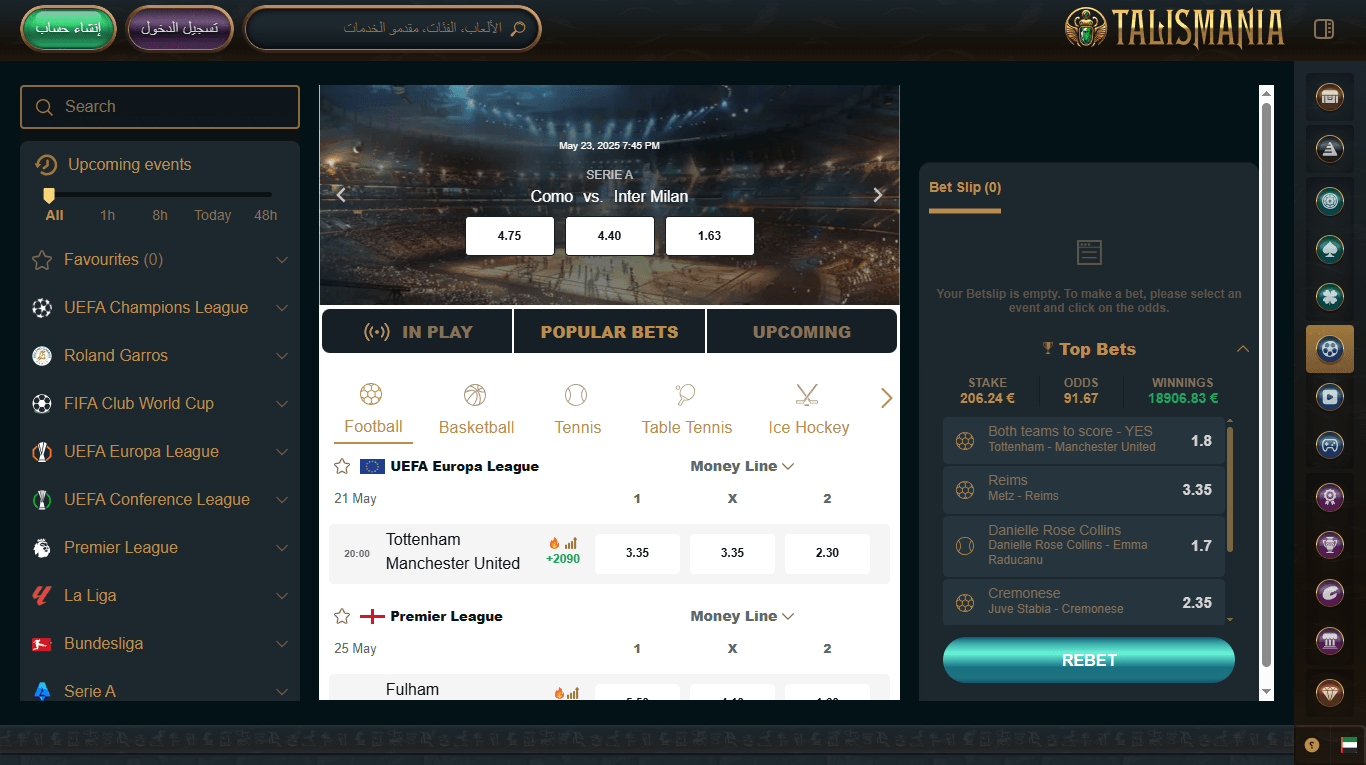Choose the Ice Hockey sport icon

808,395
